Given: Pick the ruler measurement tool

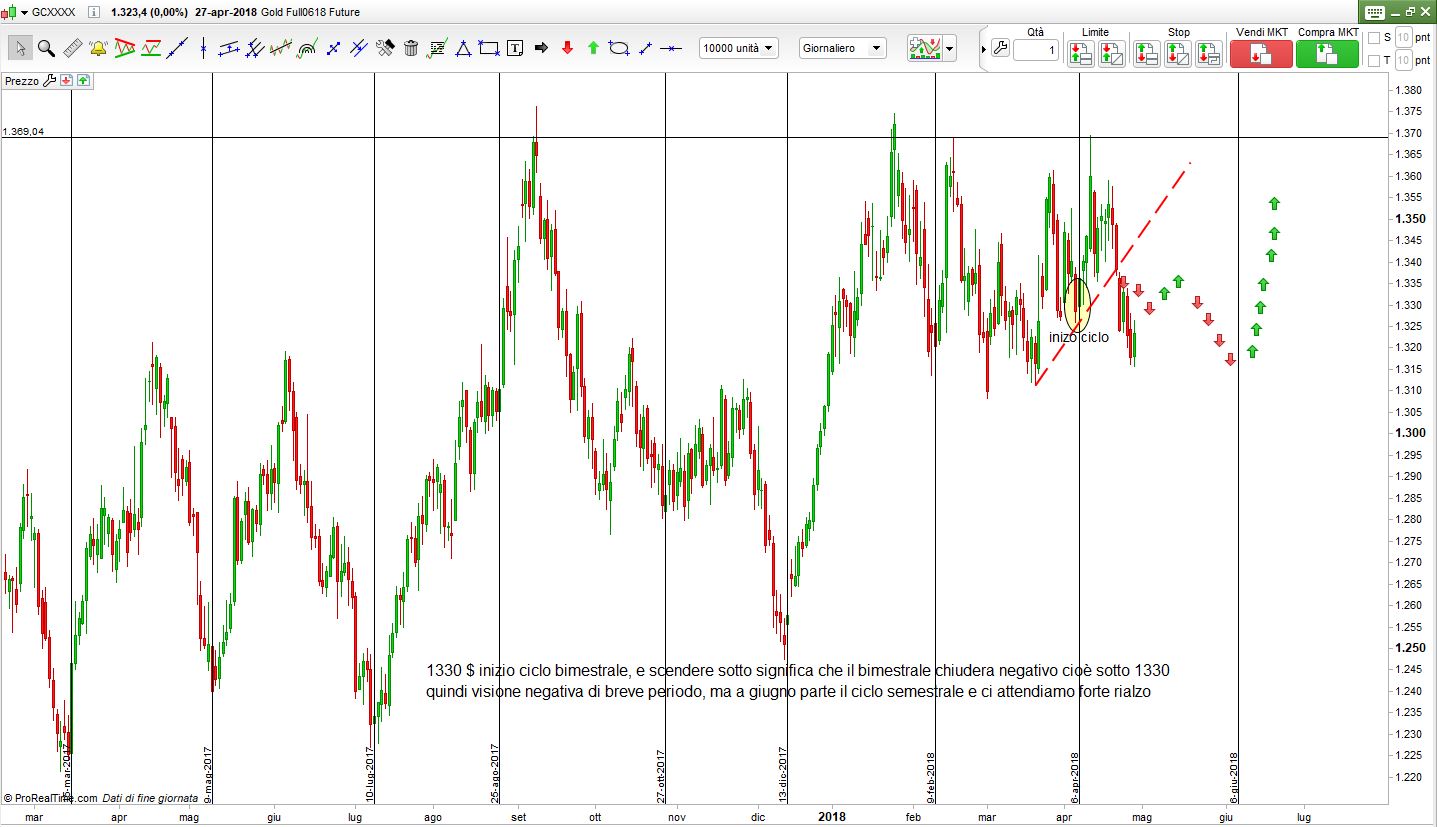Looking at the screenshot, I should [72, 48].
